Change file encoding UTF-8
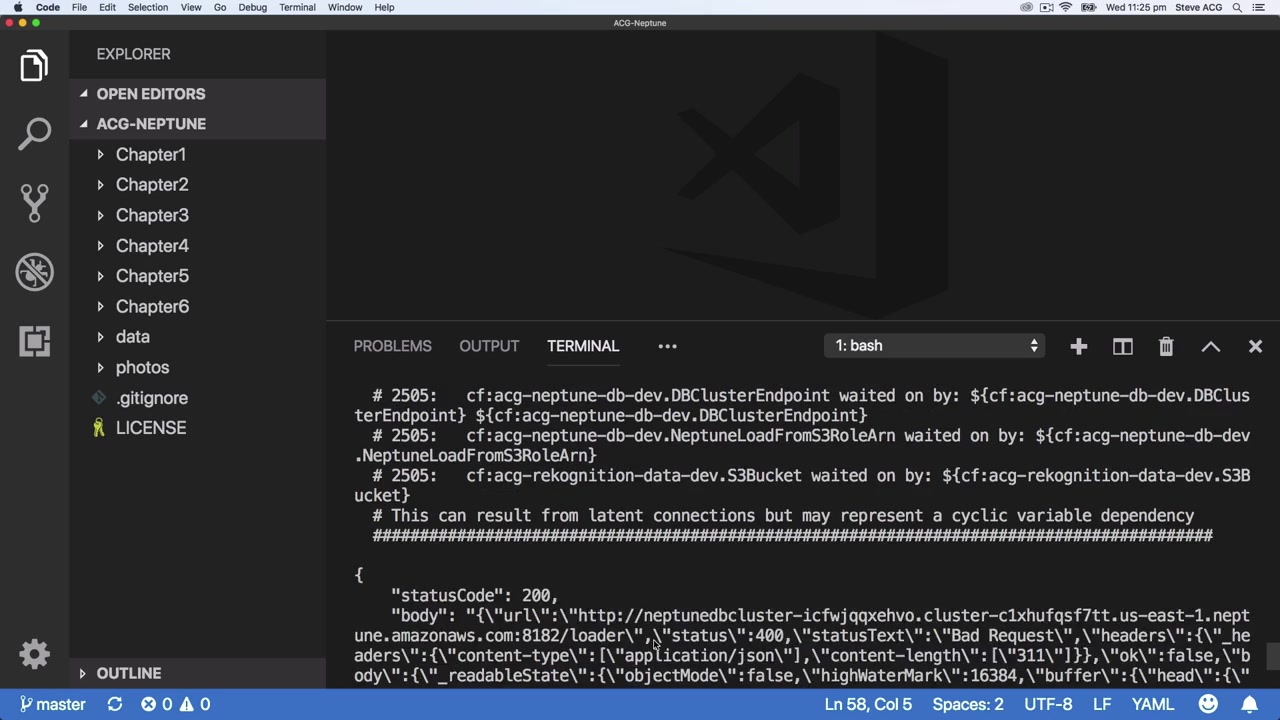The image size is (1280, 720). (1048, 704)
